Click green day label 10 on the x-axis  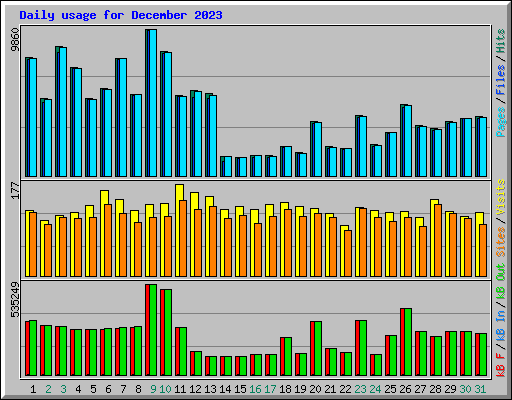pyautogui.click(x=165, y=389)
